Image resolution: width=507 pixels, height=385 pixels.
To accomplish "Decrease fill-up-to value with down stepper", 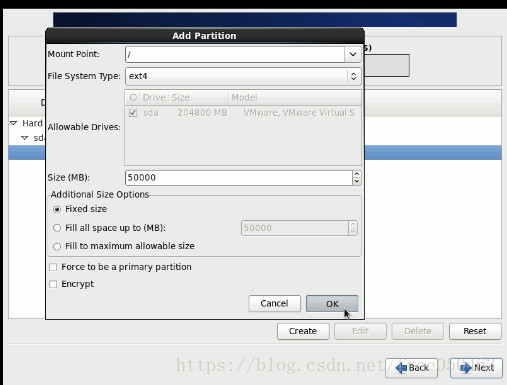I will point(353,232).
